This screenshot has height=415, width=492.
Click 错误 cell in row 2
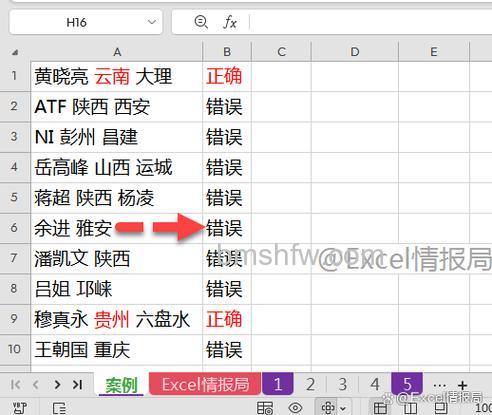point(227,107)
